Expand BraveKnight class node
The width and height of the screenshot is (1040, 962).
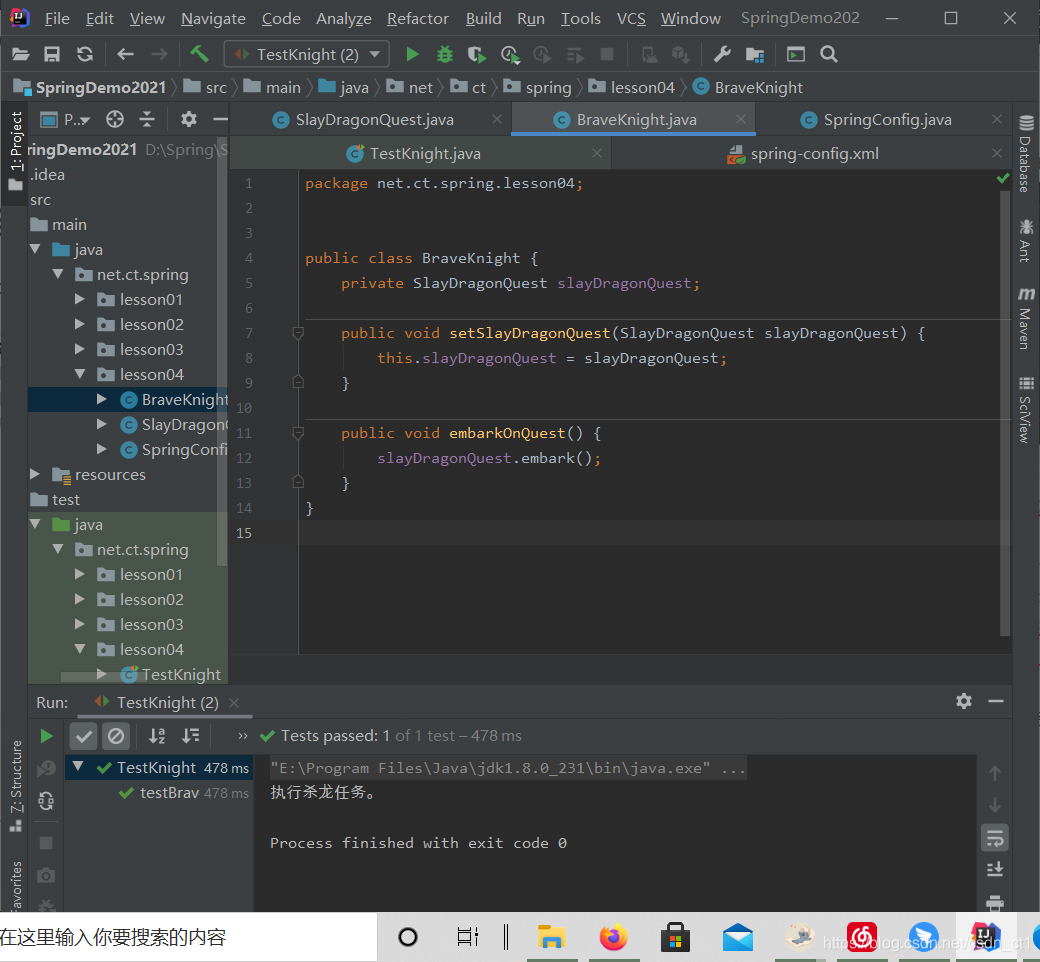point(101,399)
